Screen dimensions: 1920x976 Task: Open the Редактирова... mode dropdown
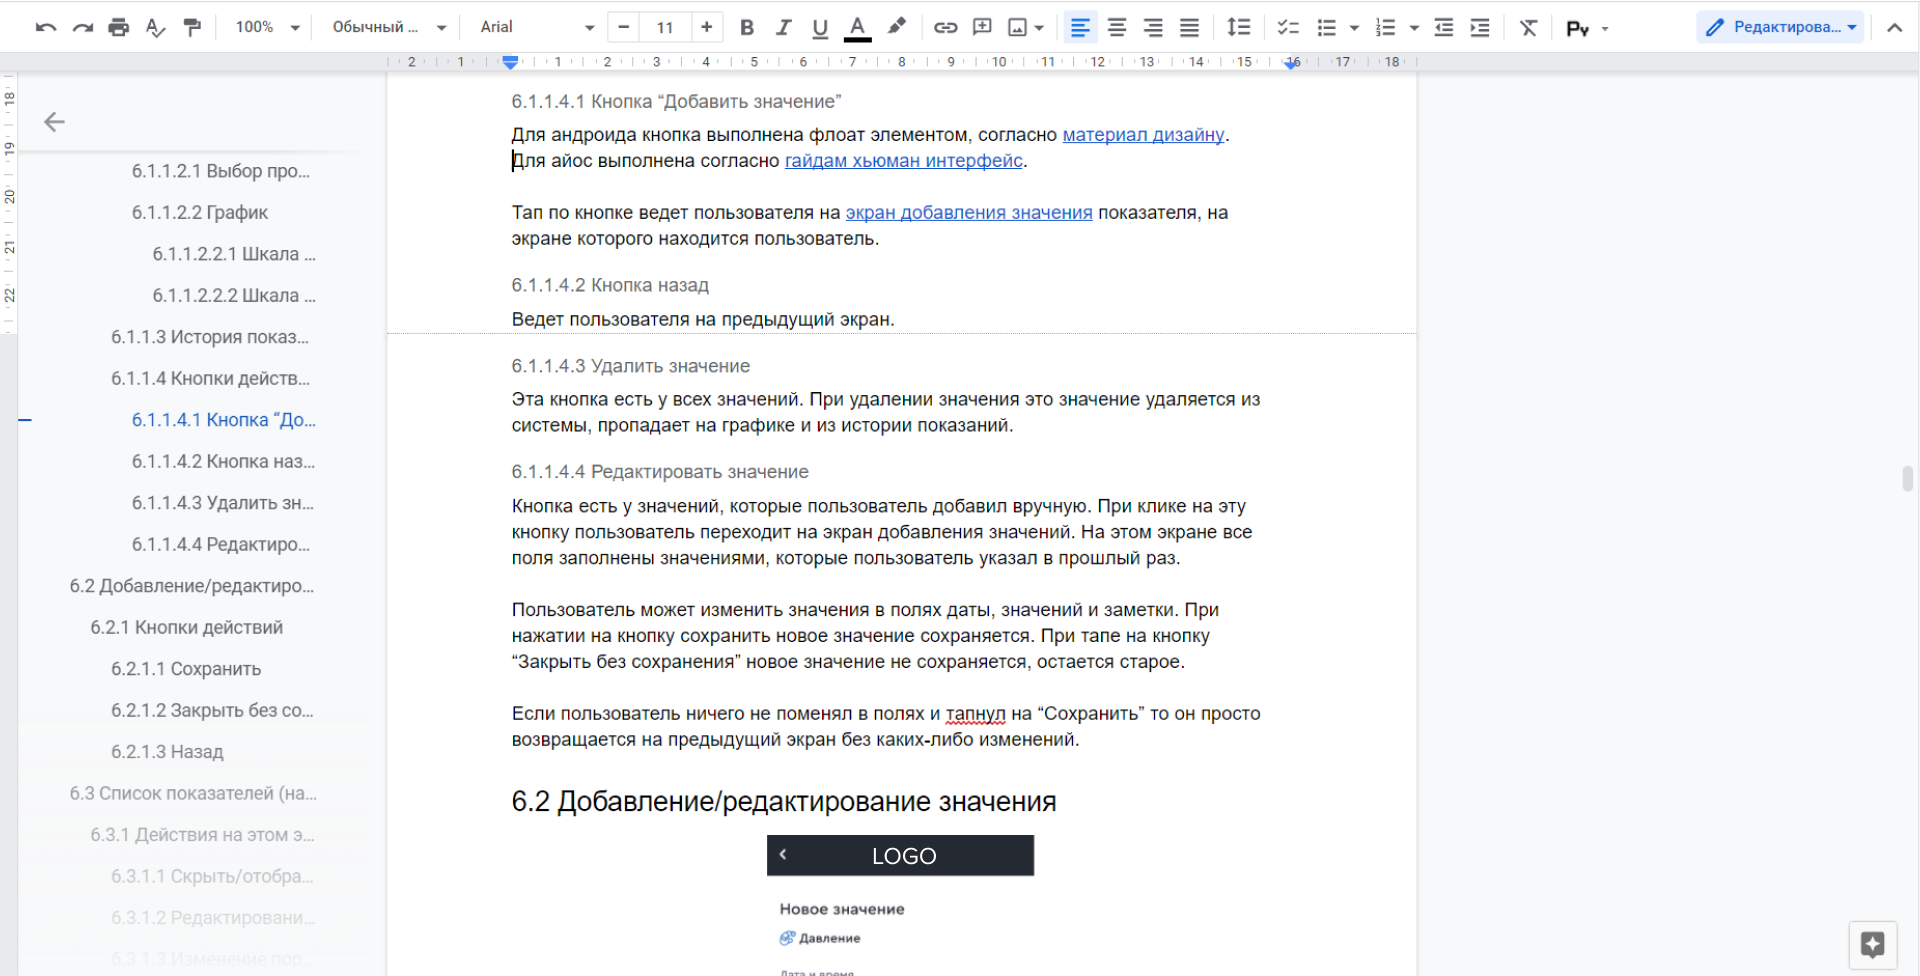(1780, 28)
